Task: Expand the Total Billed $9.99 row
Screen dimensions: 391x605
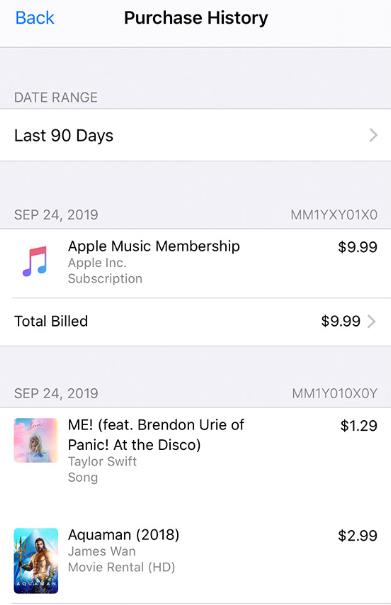Action: [195, 321]
